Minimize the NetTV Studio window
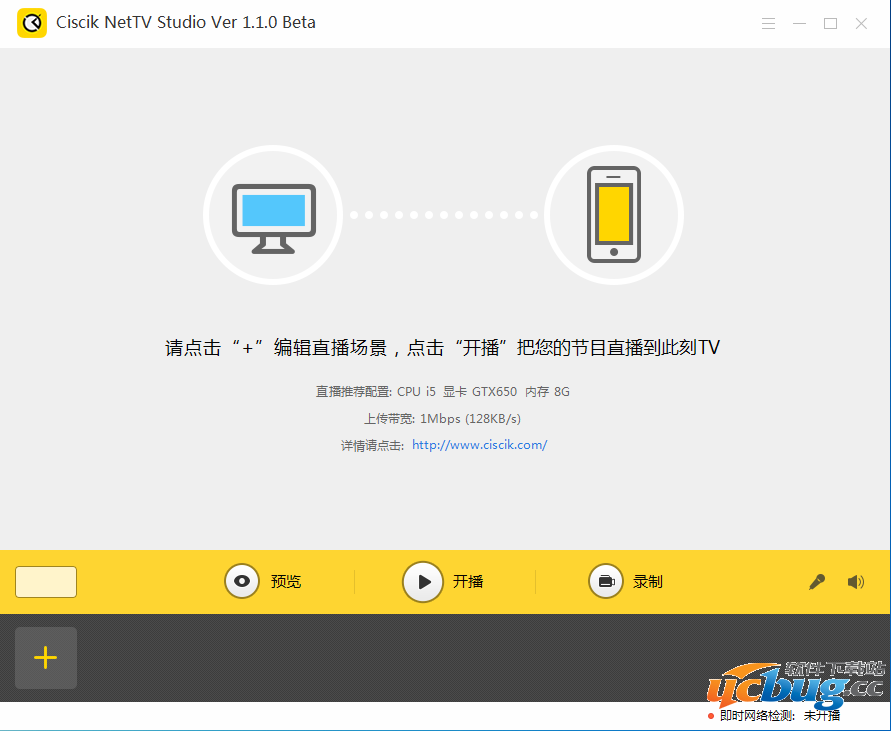Viewport: 891px width, 731px height. [x=799, y=23]
